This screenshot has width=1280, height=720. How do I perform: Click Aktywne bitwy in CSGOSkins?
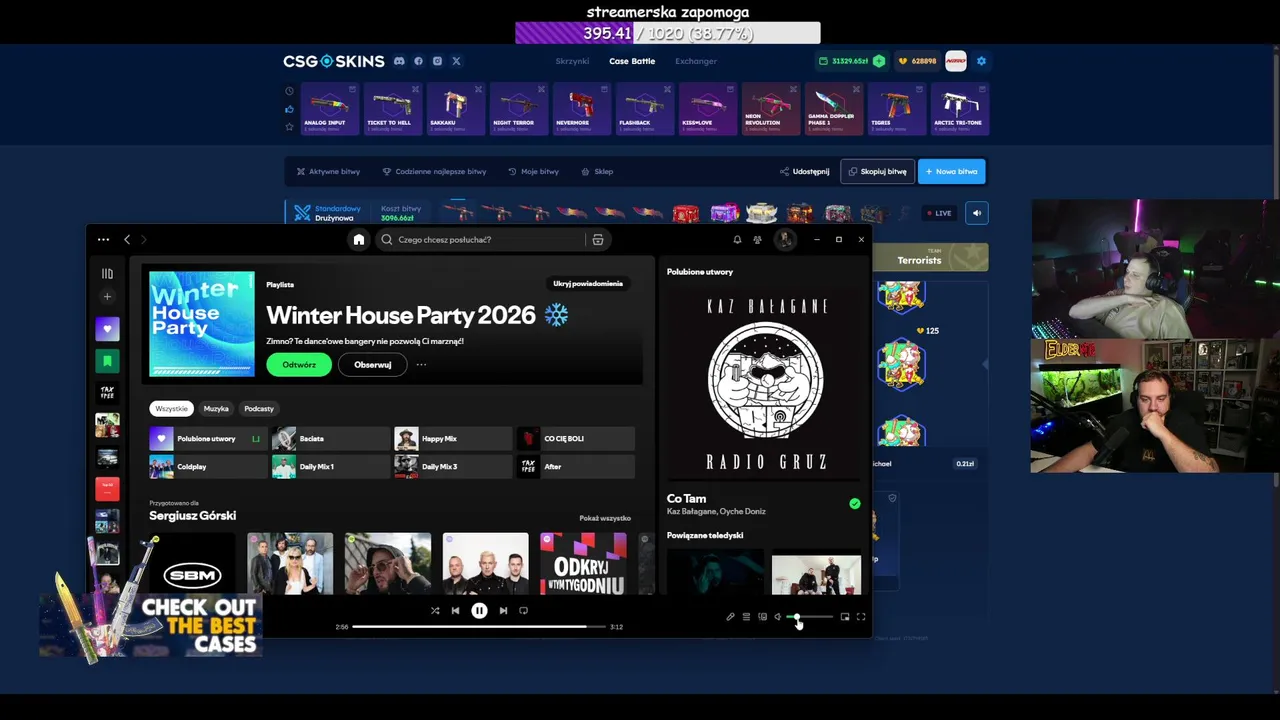click(x=328, y=172)
